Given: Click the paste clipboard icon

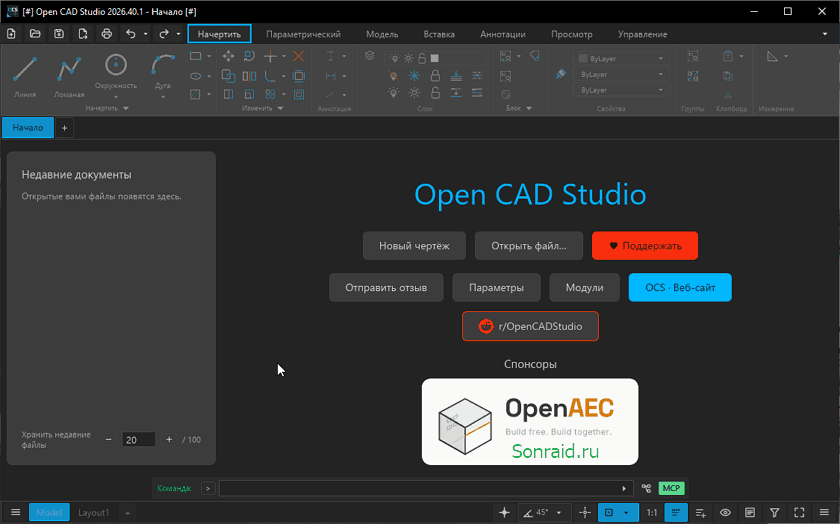Looking at the screenshot, I should [728, 56].
